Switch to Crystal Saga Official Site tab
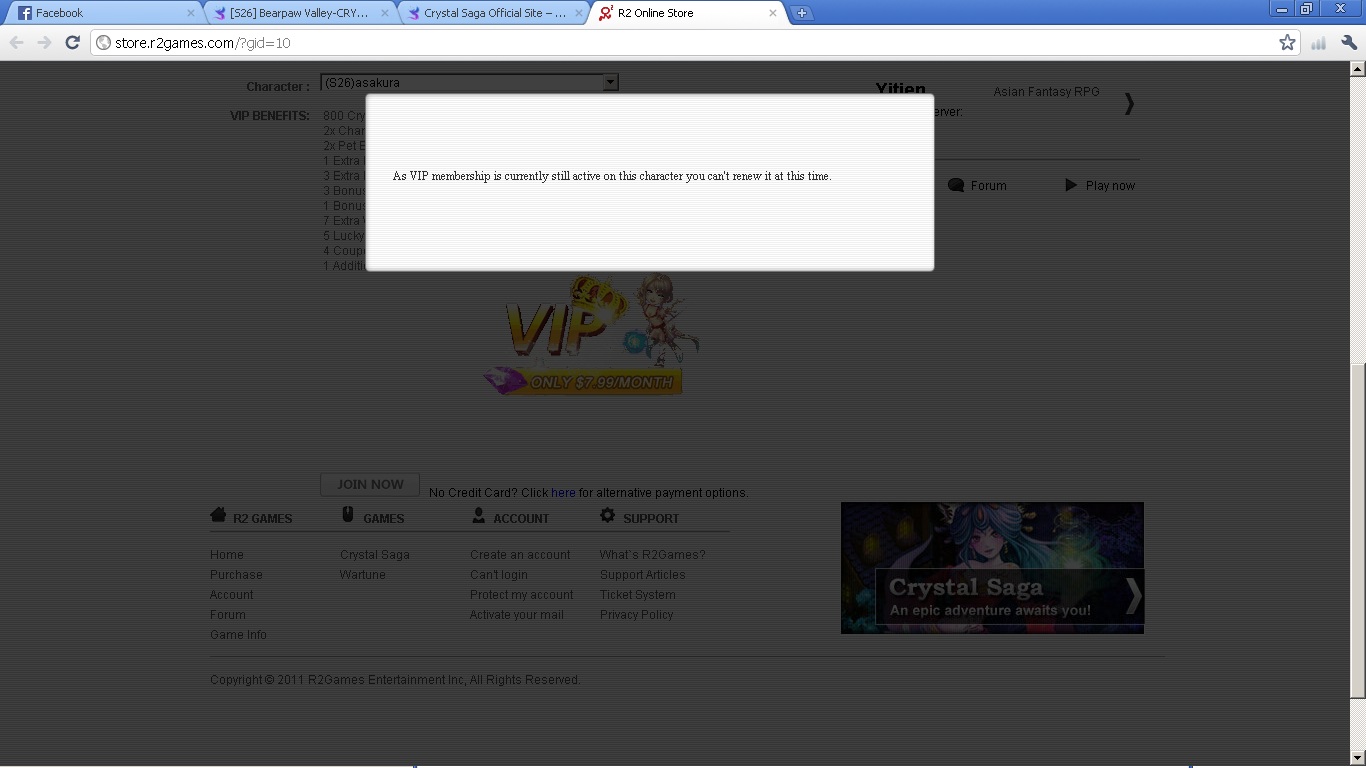The height and width of the screenshot is (768, 1366). 494,13
